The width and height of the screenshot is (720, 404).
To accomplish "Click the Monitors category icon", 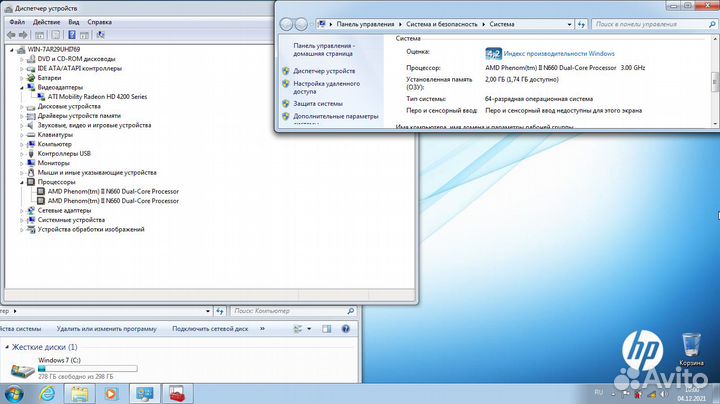I will [31, 163].
